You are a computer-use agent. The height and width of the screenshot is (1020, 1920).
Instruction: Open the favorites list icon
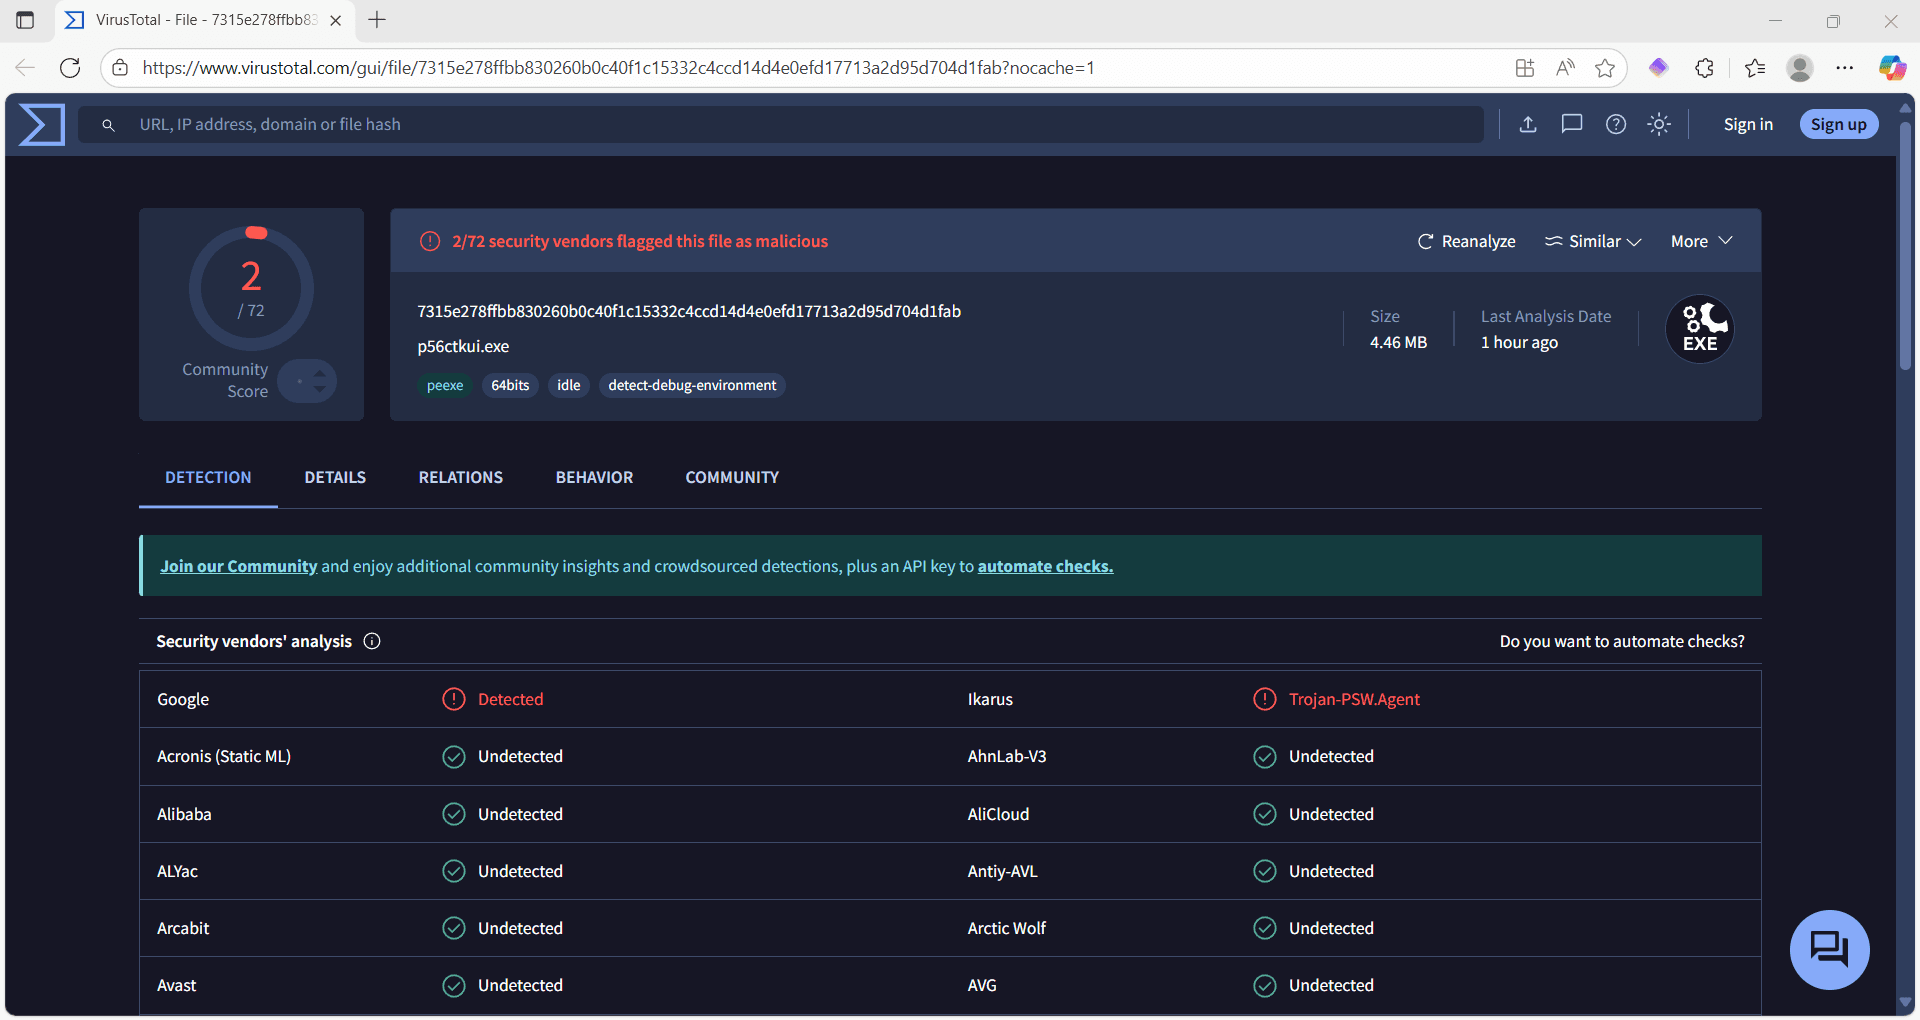(1755, 68)
